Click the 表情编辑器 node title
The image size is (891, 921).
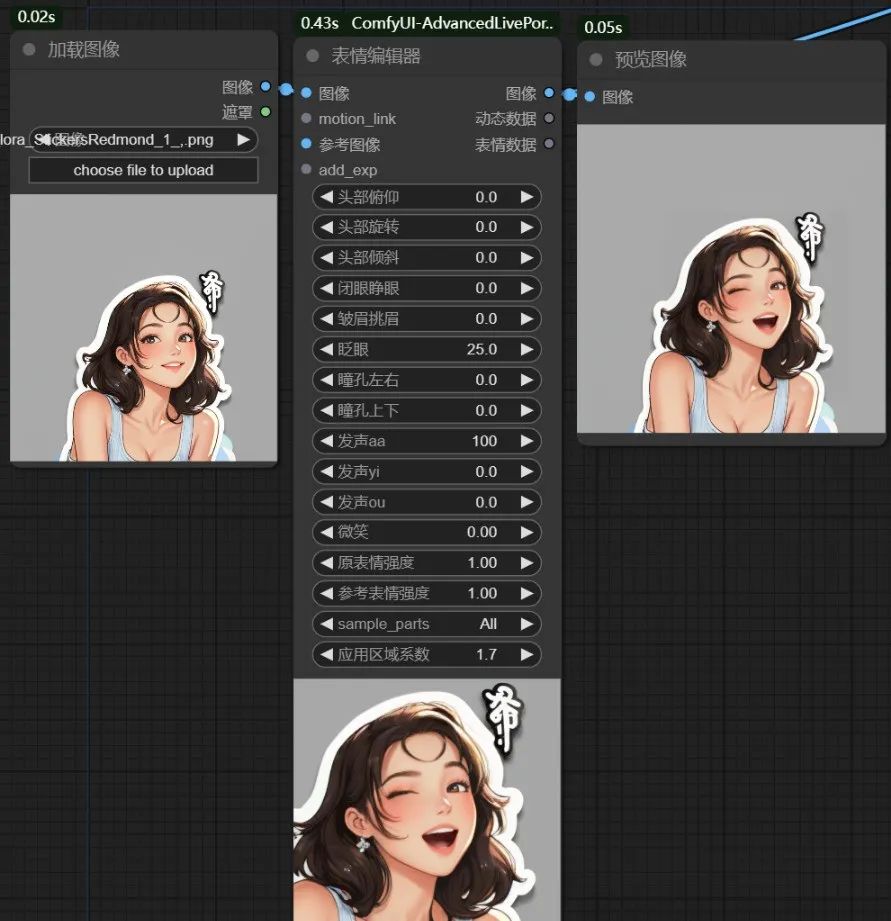376,56
